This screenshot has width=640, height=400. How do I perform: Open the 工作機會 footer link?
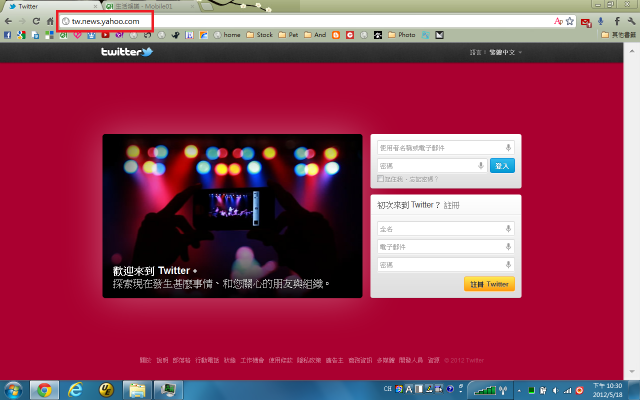pyautogui.click(x=252, y=360)
